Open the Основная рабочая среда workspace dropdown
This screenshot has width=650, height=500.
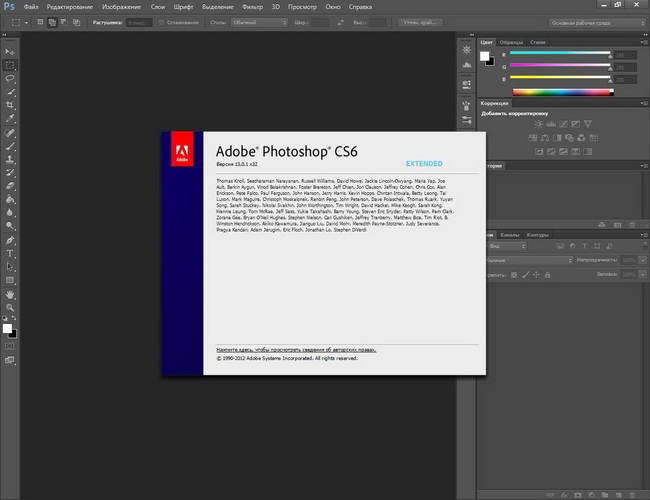[x=597, y=23]
